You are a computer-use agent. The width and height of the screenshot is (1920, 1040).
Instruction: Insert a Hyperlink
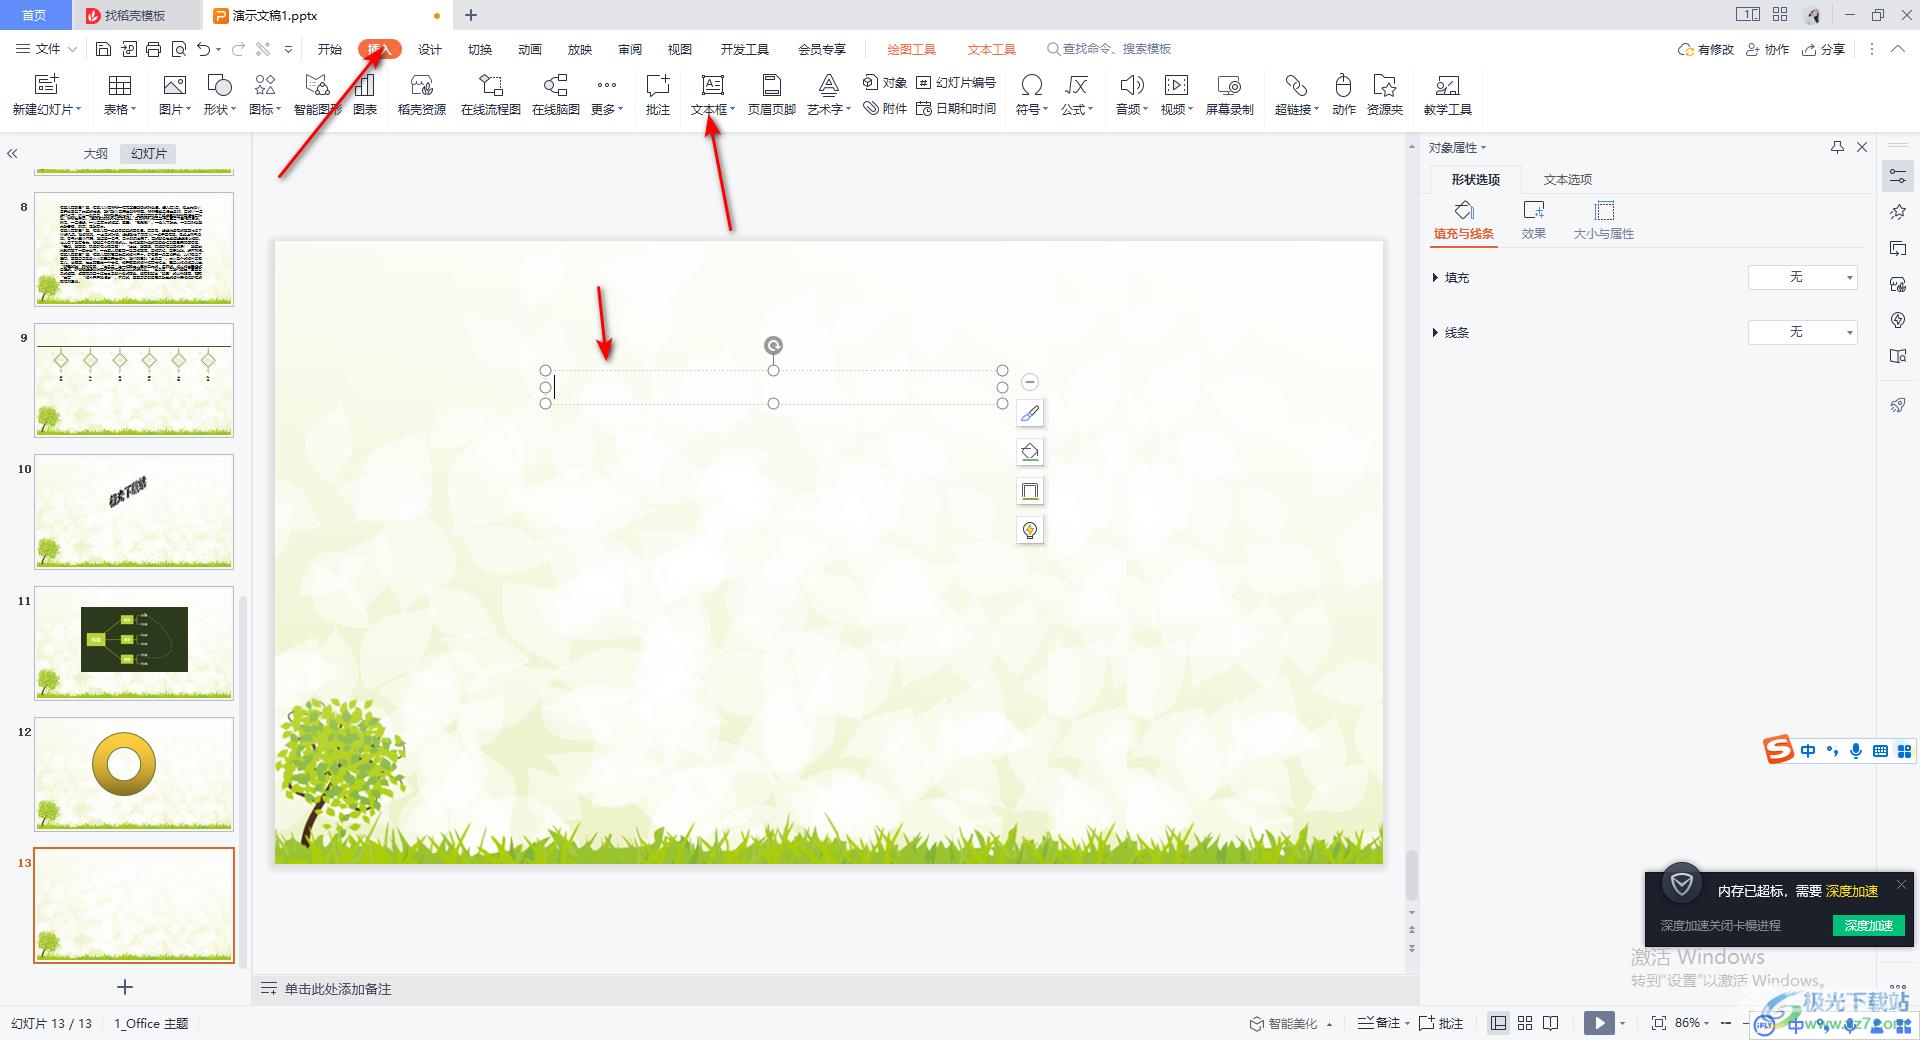click(1296, 95)
